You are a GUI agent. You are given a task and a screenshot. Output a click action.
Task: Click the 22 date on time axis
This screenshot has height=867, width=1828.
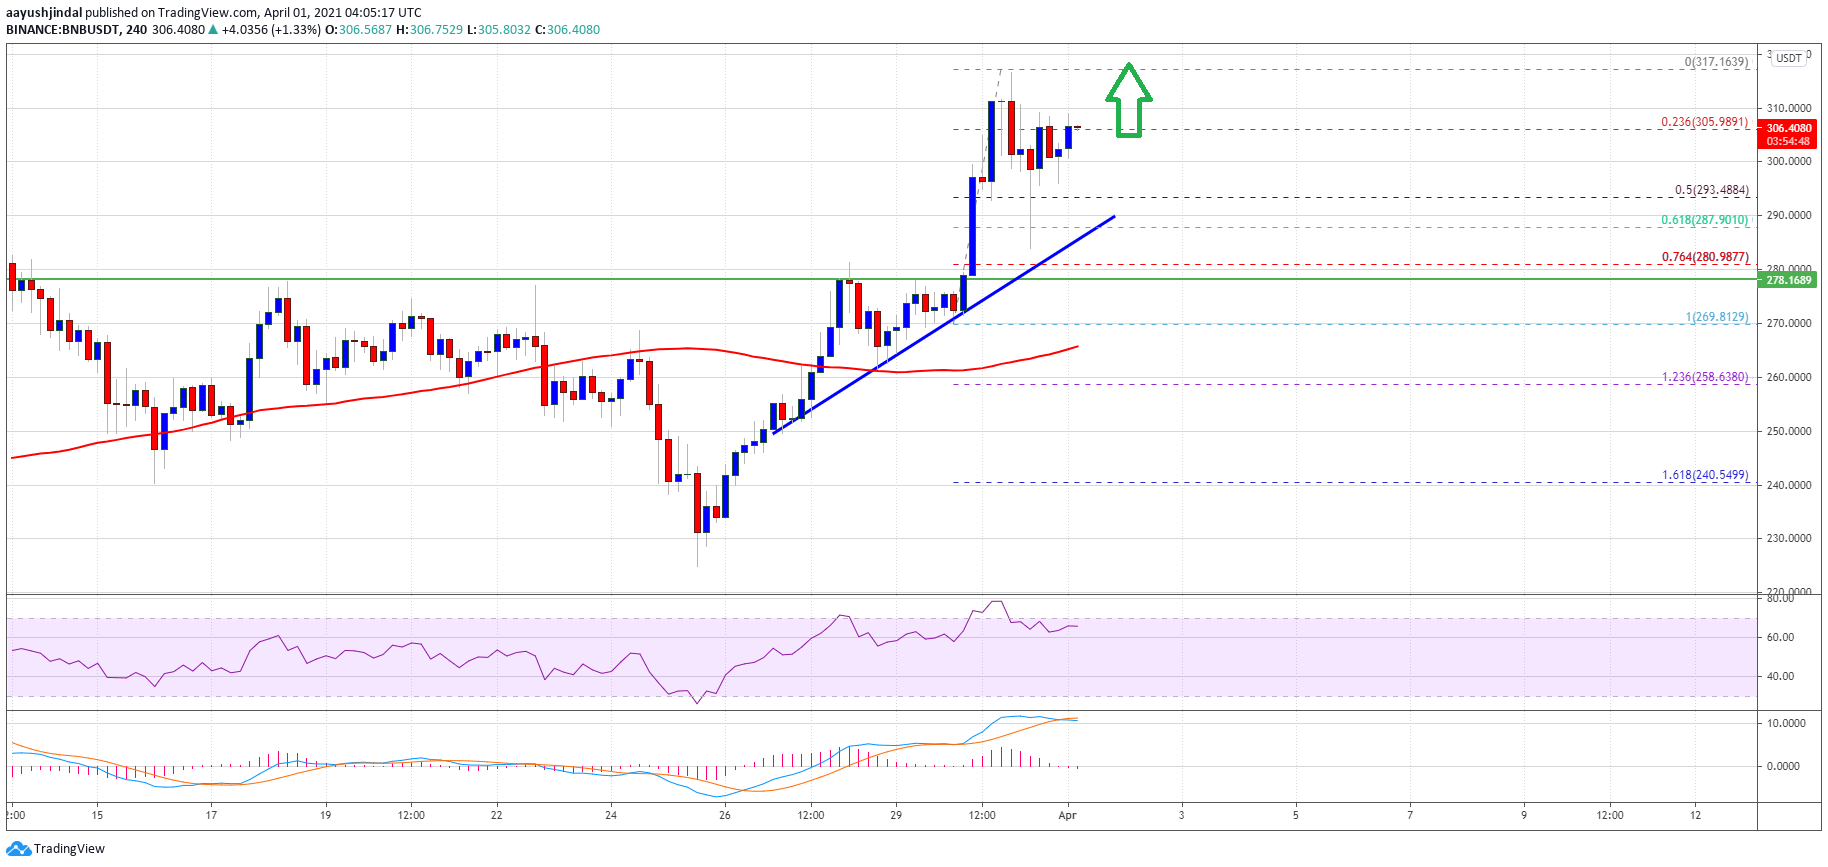497,815
